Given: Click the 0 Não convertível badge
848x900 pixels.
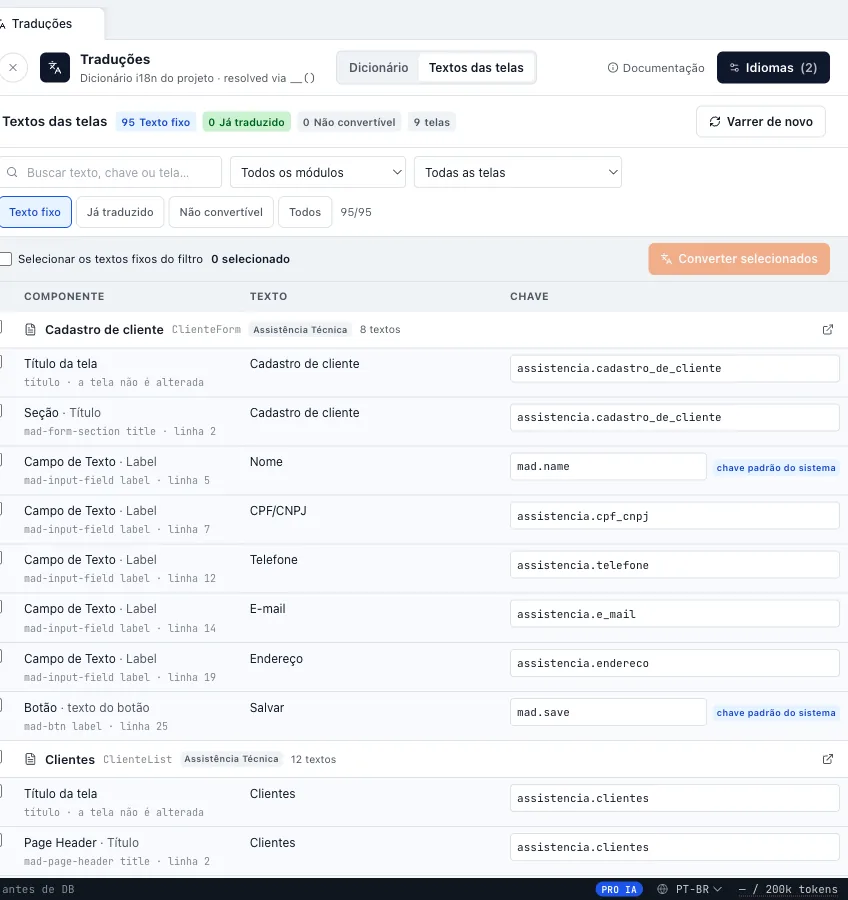Looking at the screenshot, I should pos(349,122).
